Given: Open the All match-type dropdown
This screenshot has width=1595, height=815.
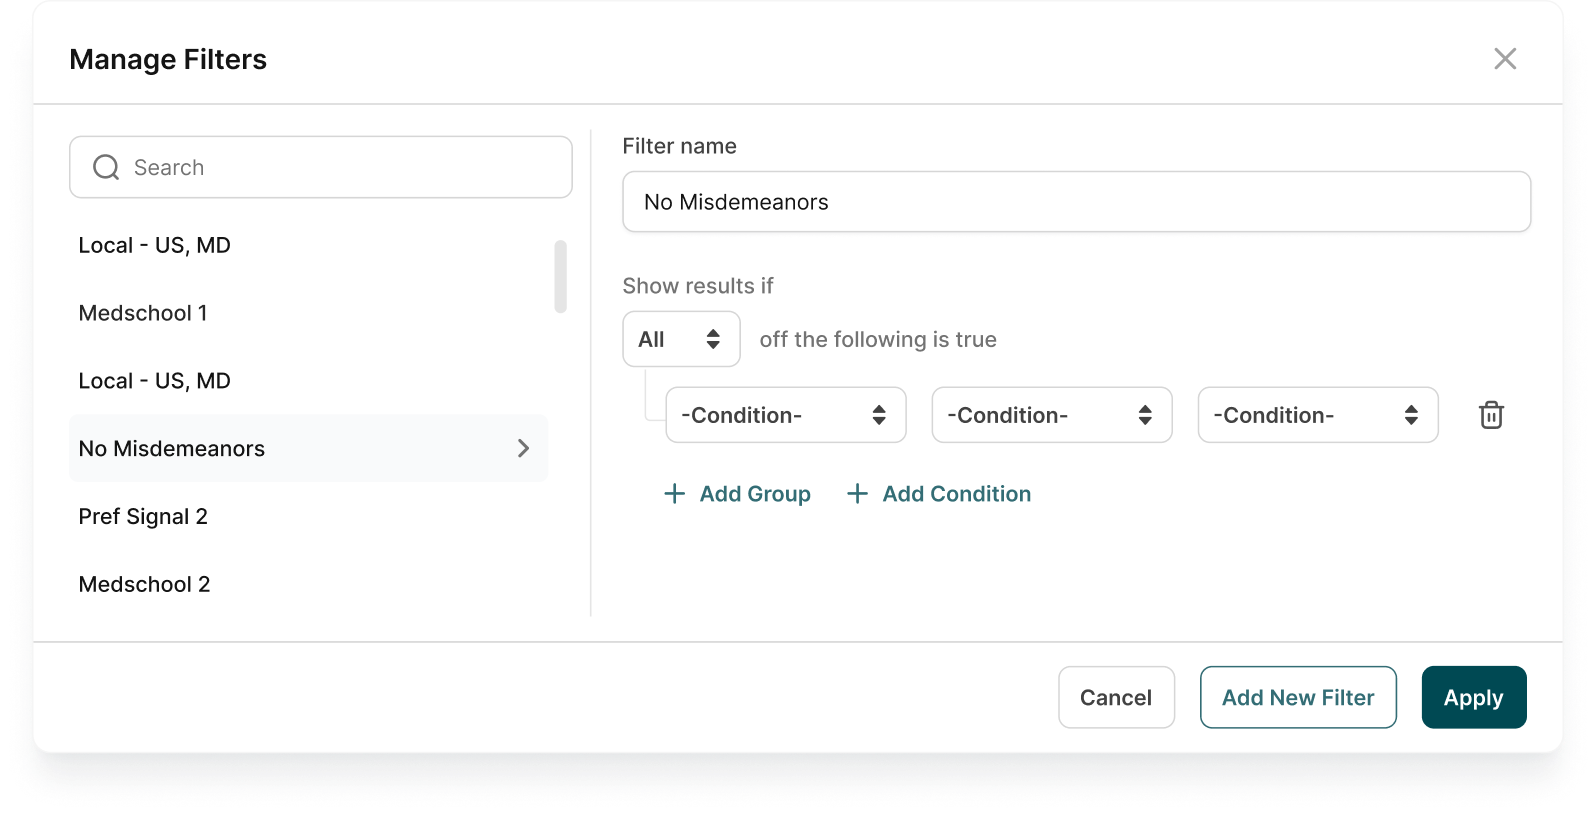Looking at the screenshot, I should (x=681, y=339).
